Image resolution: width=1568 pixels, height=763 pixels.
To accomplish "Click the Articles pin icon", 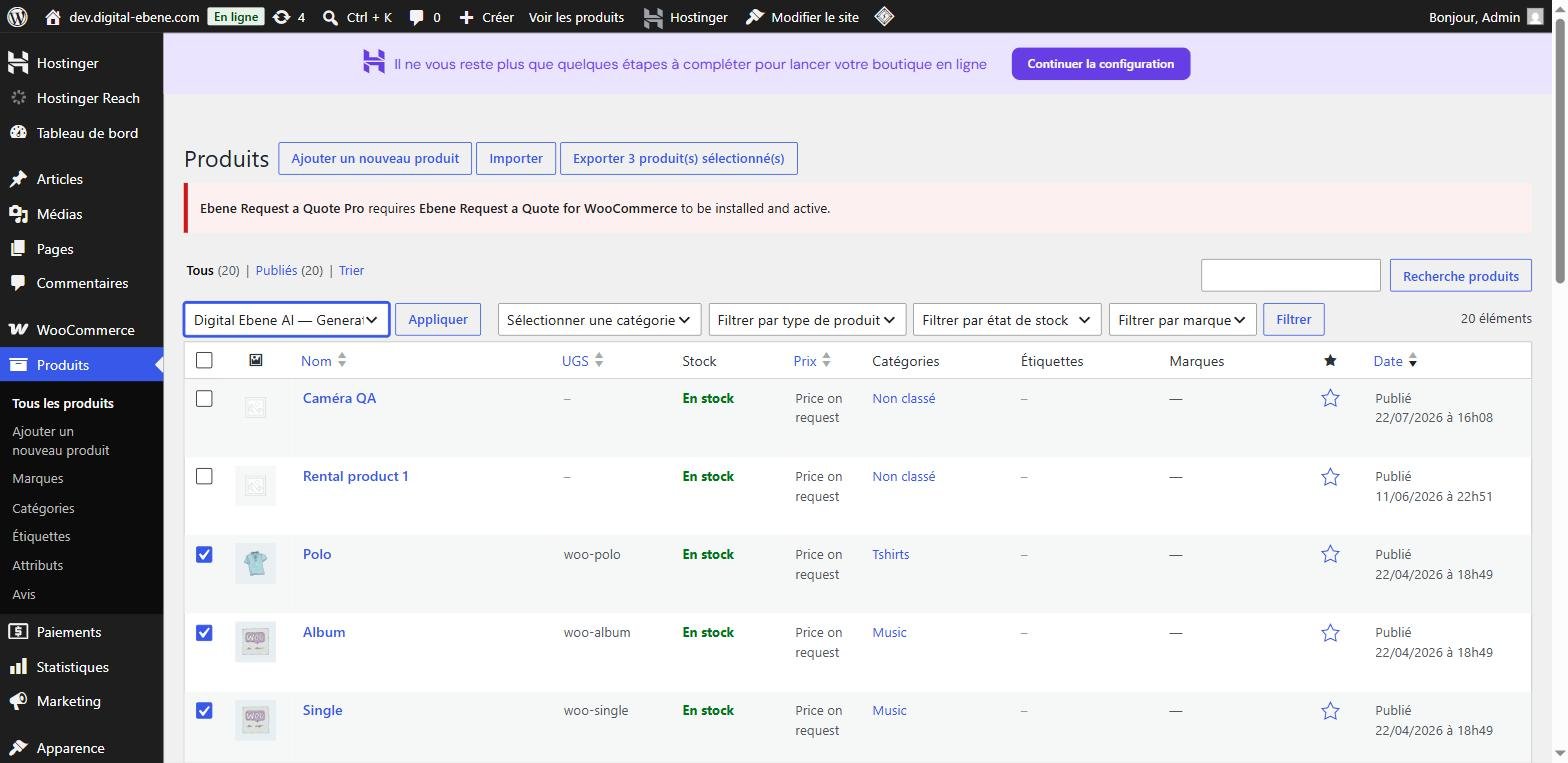I will click(x=18, y=179).
